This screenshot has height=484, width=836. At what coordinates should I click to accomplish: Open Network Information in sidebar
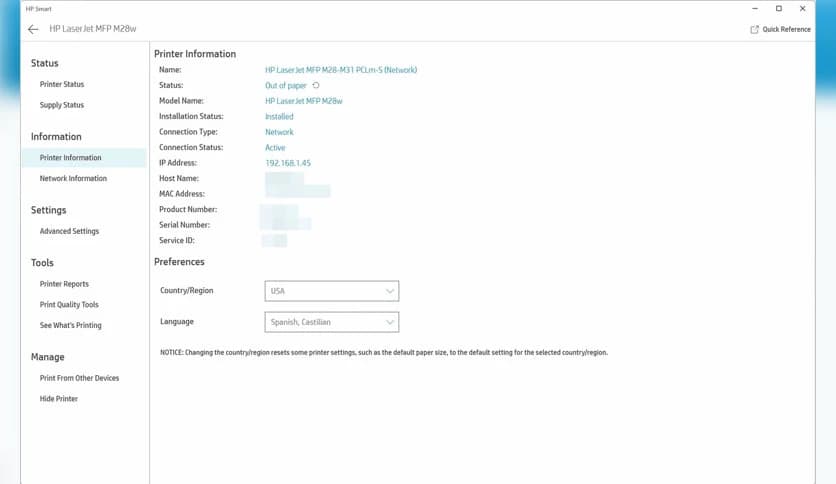73,179
